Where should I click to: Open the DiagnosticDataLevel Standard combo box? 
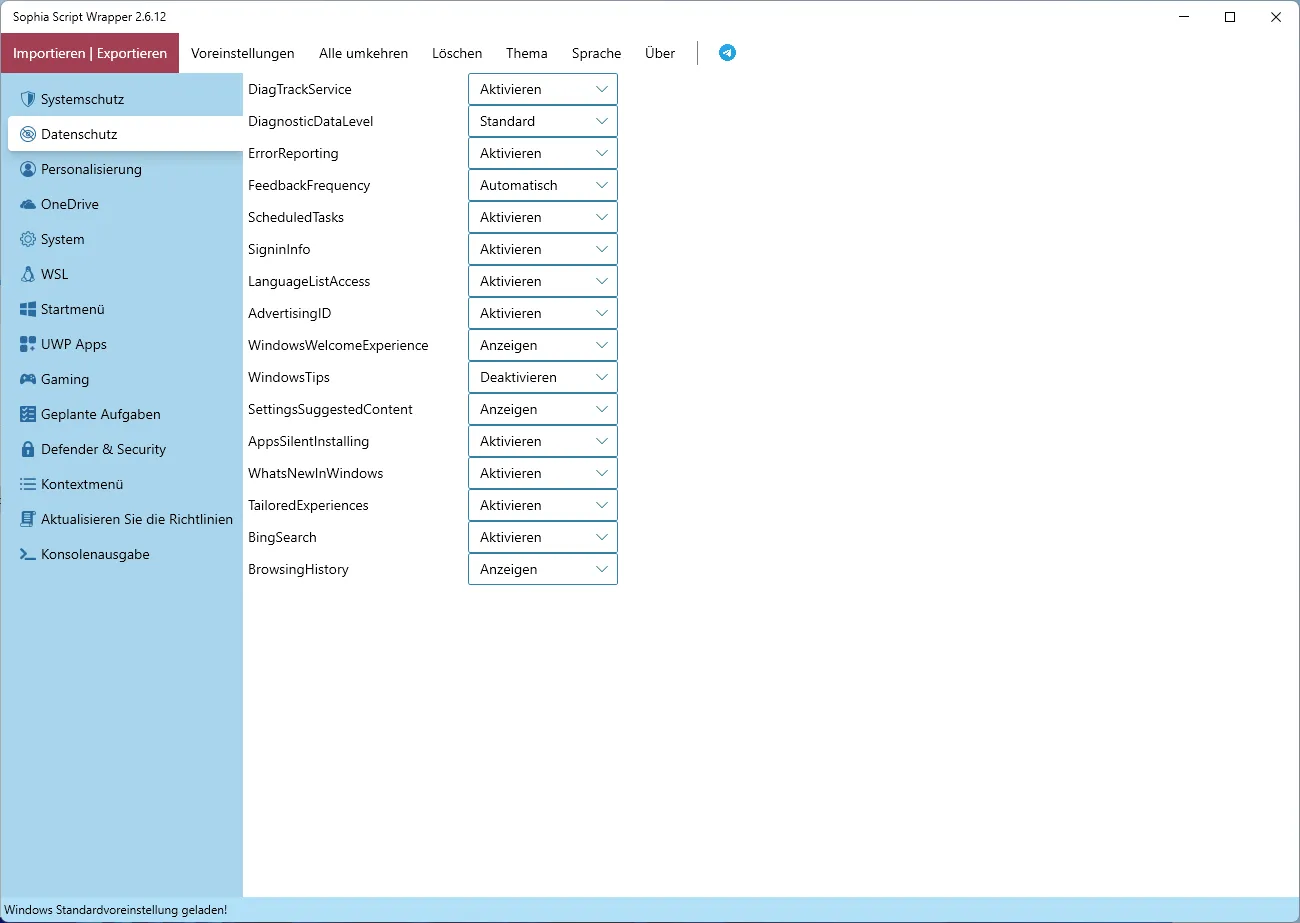[543, 121]
